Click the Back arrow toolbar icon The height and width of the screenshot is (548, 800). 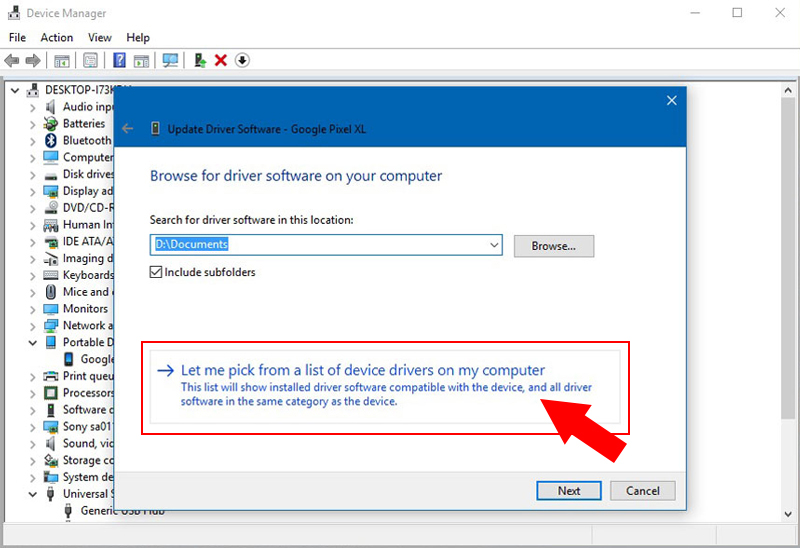(x=11, y=61)
